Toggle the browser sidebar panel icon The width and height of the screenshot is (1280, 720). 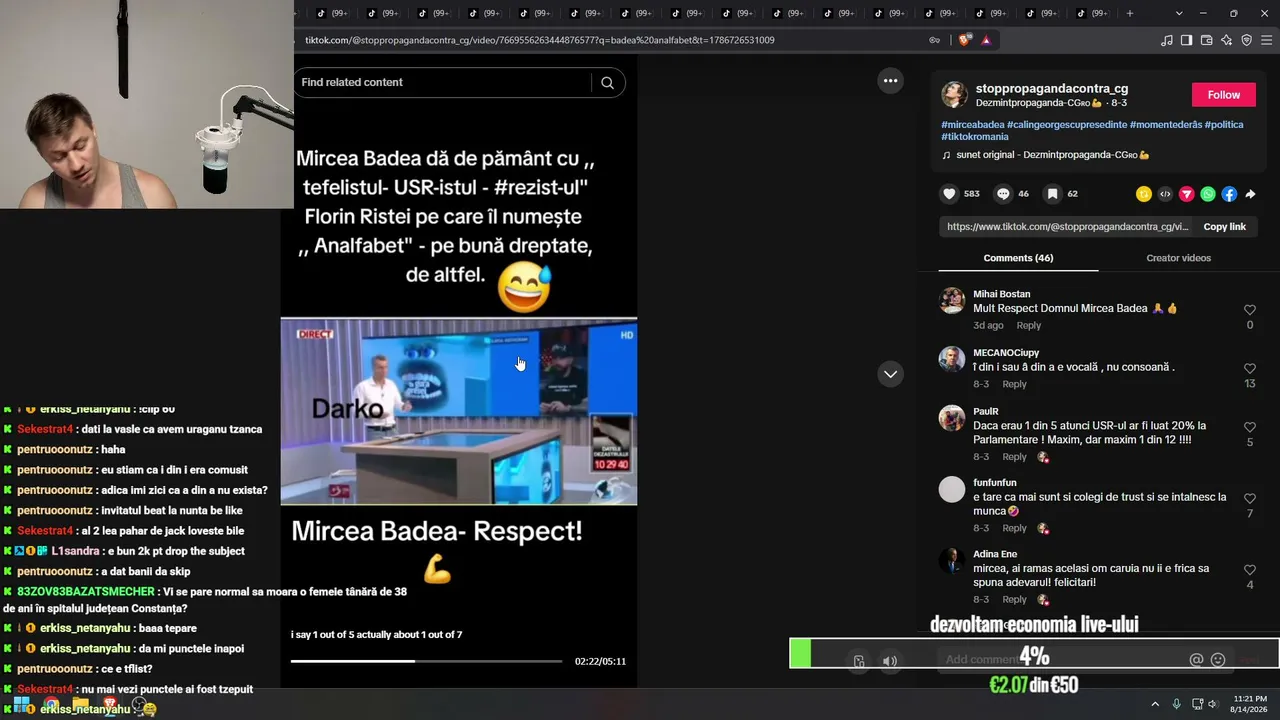(1186, 40)
